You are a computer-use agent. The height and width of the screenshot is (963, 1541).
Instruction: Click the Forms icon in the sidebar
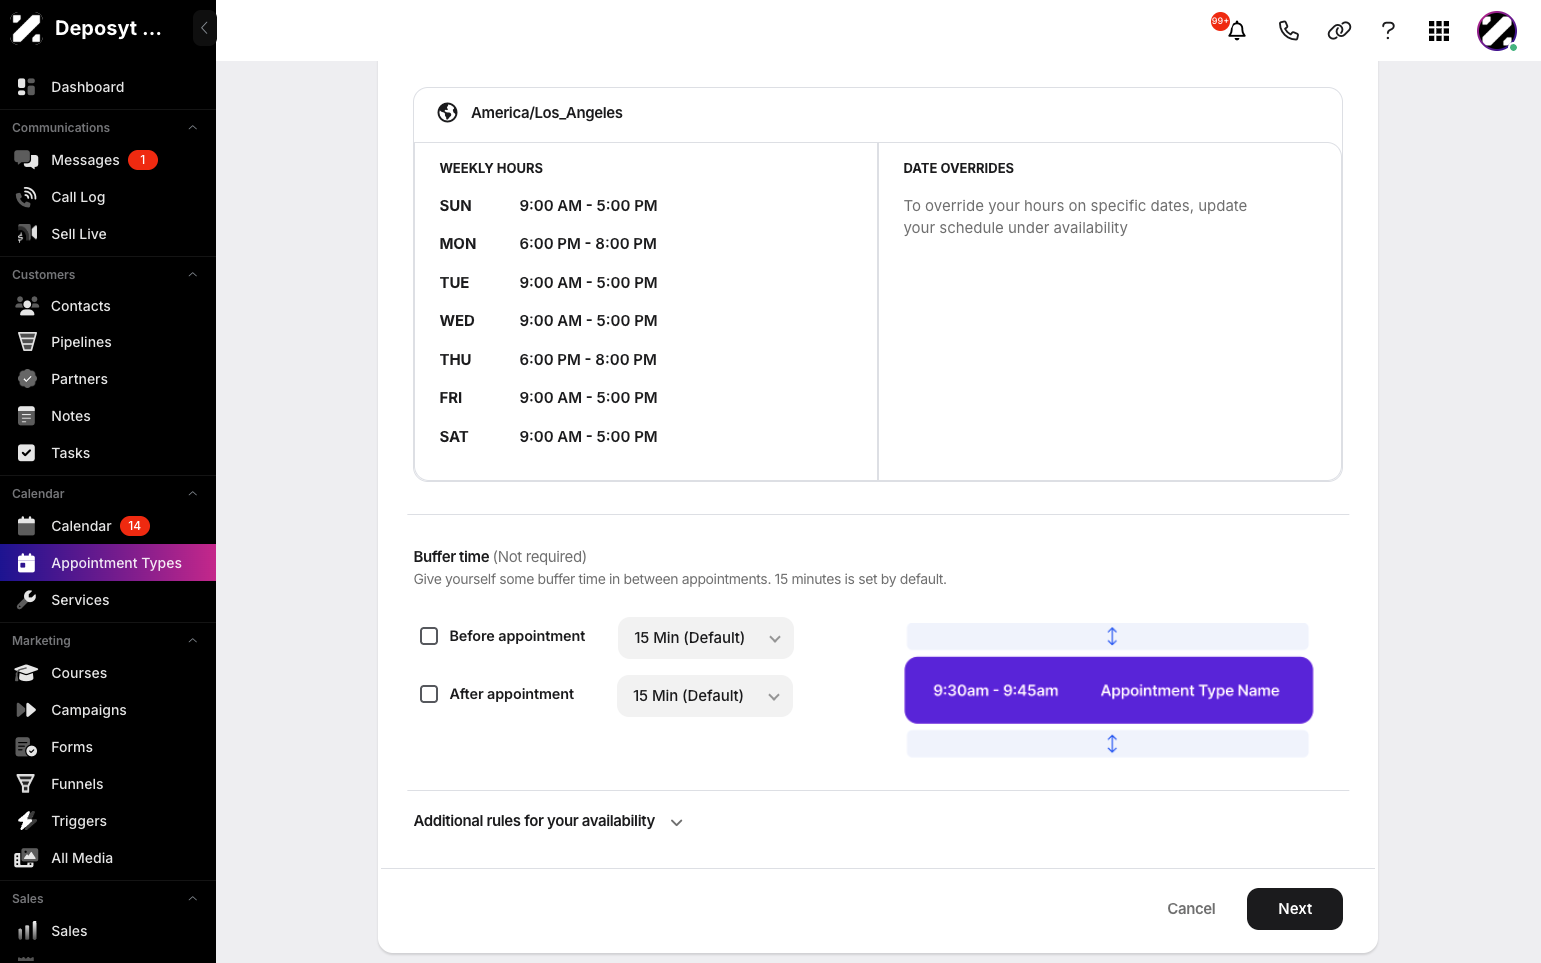tap(27, 747)
